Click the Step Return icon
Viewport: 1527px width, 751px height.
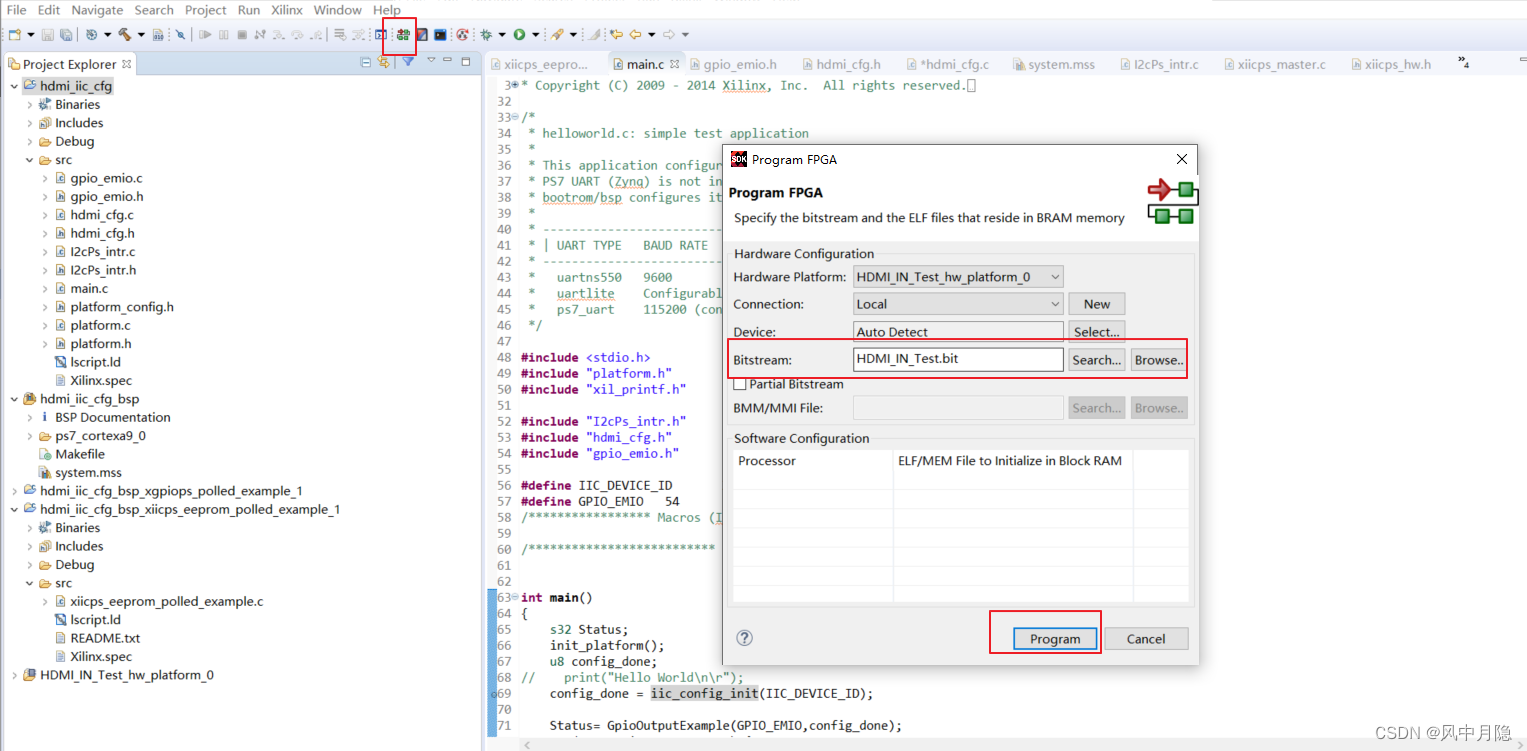tap(316, 34)
